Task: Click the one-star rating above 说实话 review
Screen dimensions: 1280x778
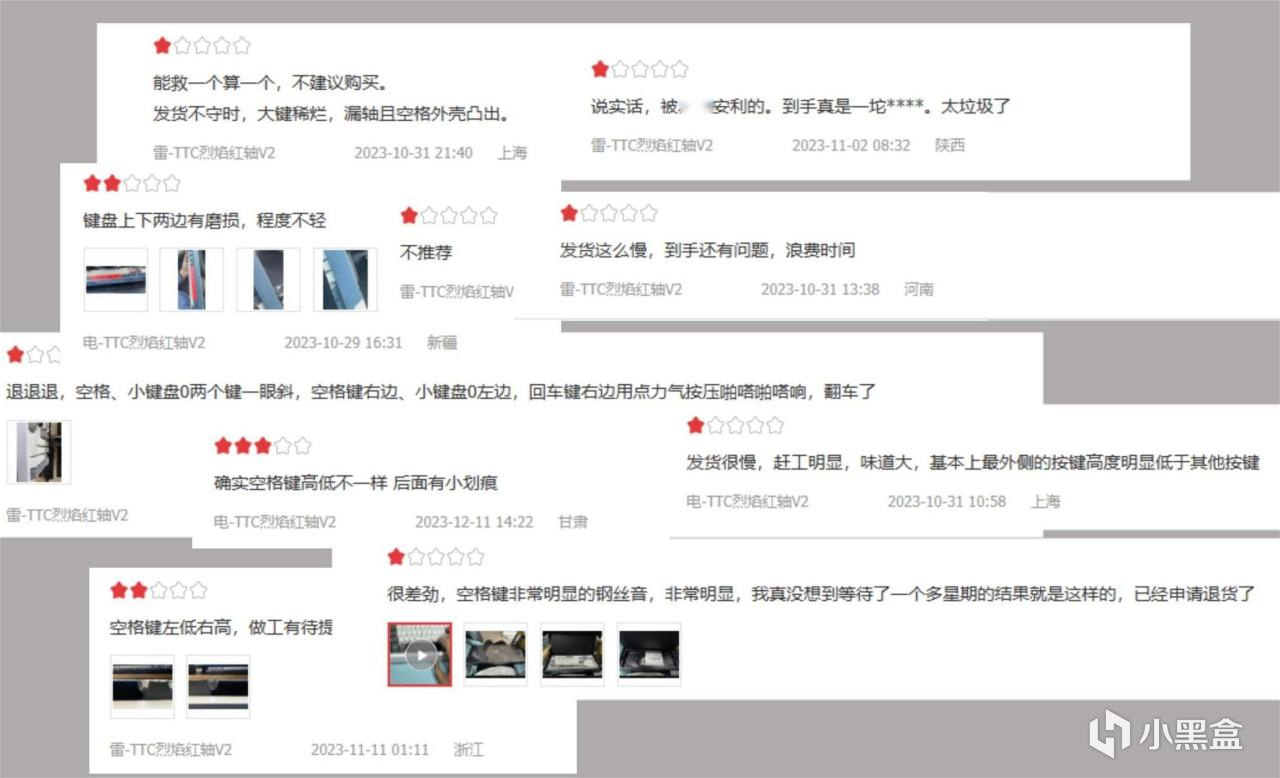Action: (640, 69)
